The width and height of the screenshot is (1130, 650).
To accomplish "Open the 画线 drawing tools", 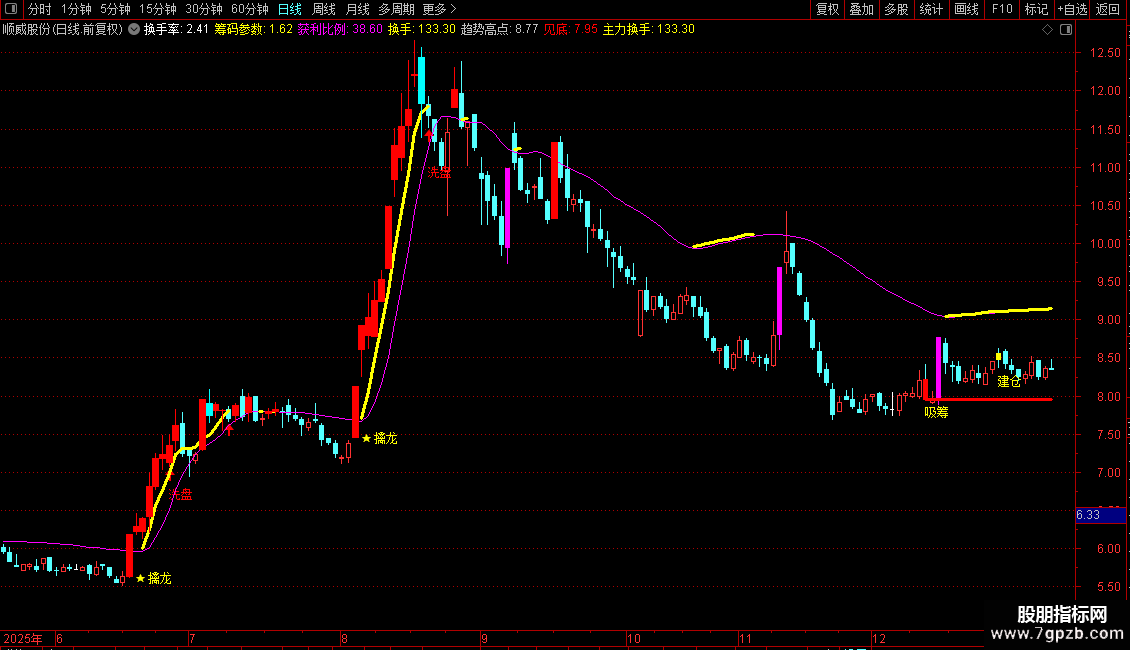I will 966,9.
